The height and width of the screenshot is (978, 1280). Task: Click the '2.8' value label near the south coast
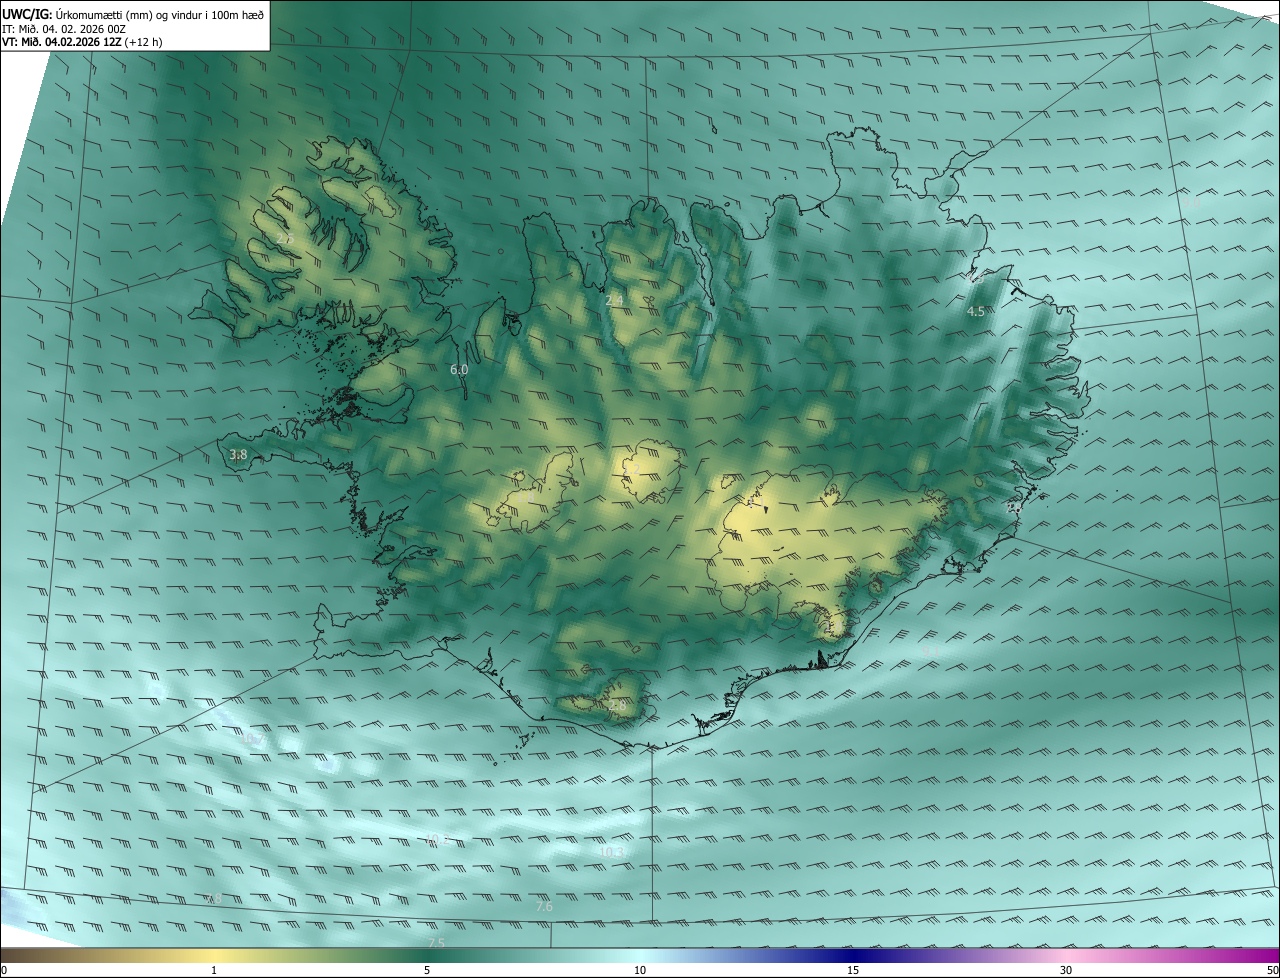click(x=617, y=705)
